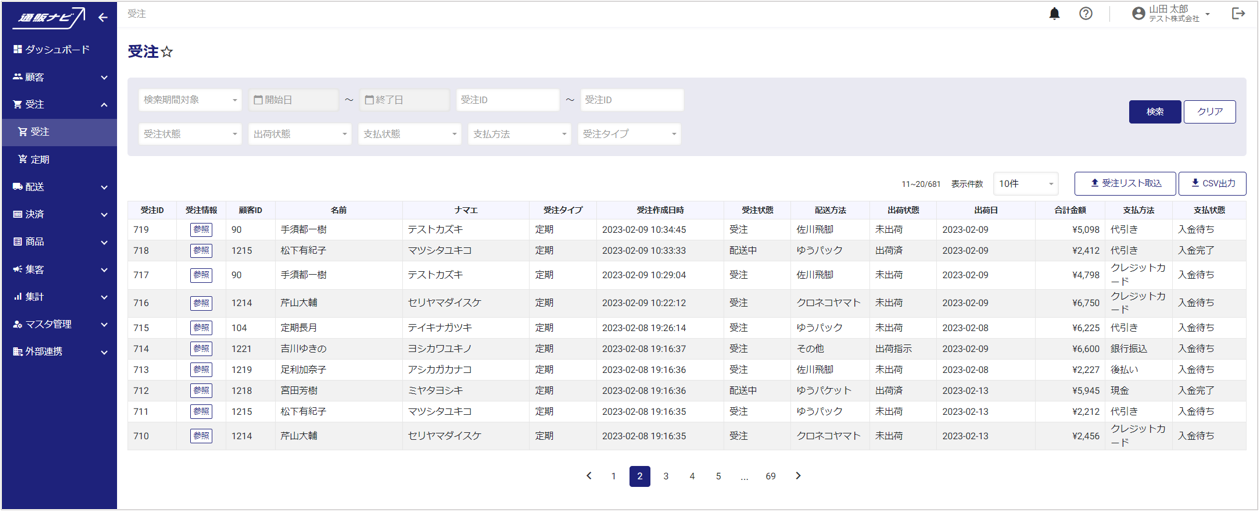1259x511 pixels.
Task: Open the help question mark icon
Action: (1086, 14)
